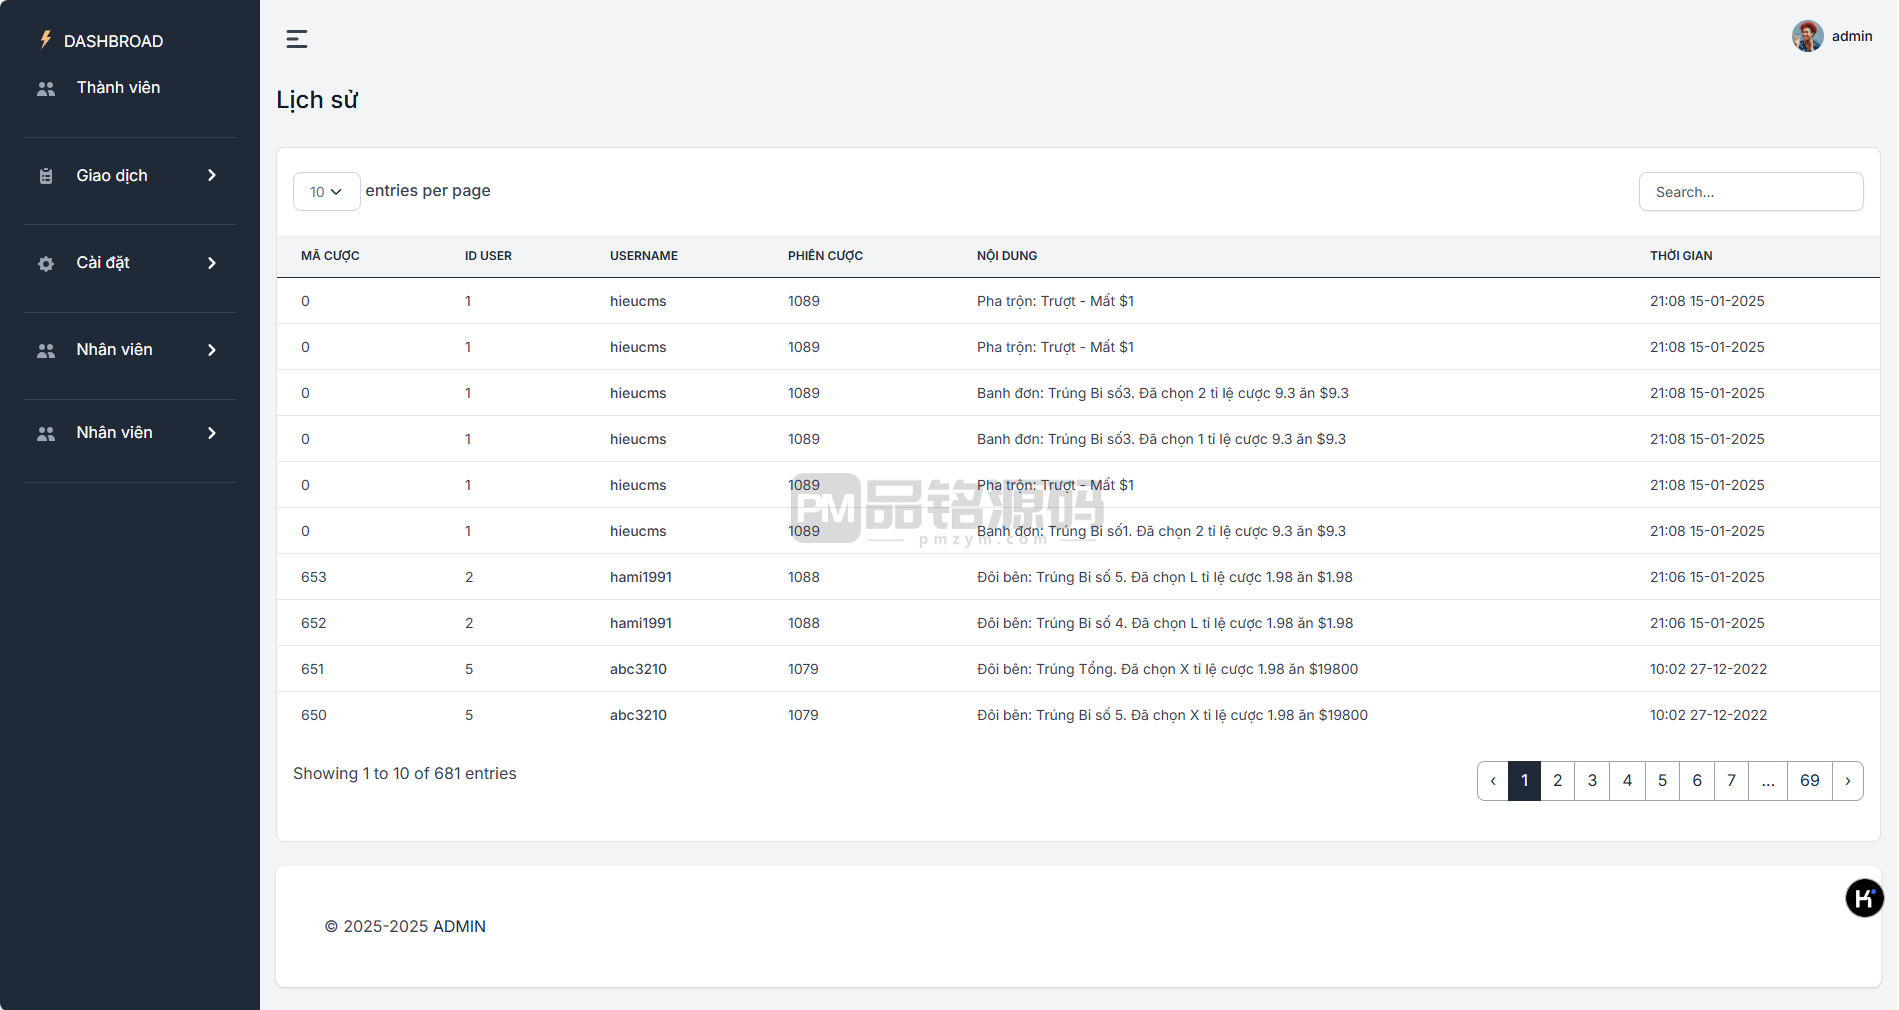1899x1010 pixels.
Task: Go to the next page arrow
Action: (1847, 781)
